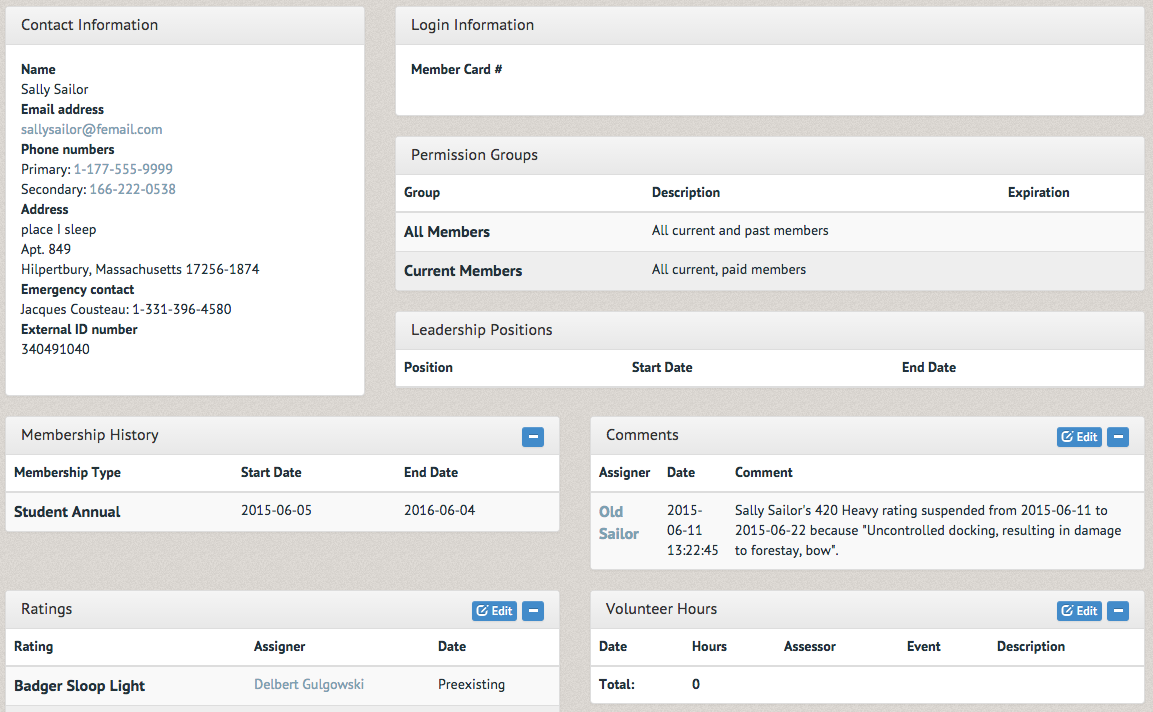Click Edit button in Volunteer Hours panel

tap(1079, 610)
